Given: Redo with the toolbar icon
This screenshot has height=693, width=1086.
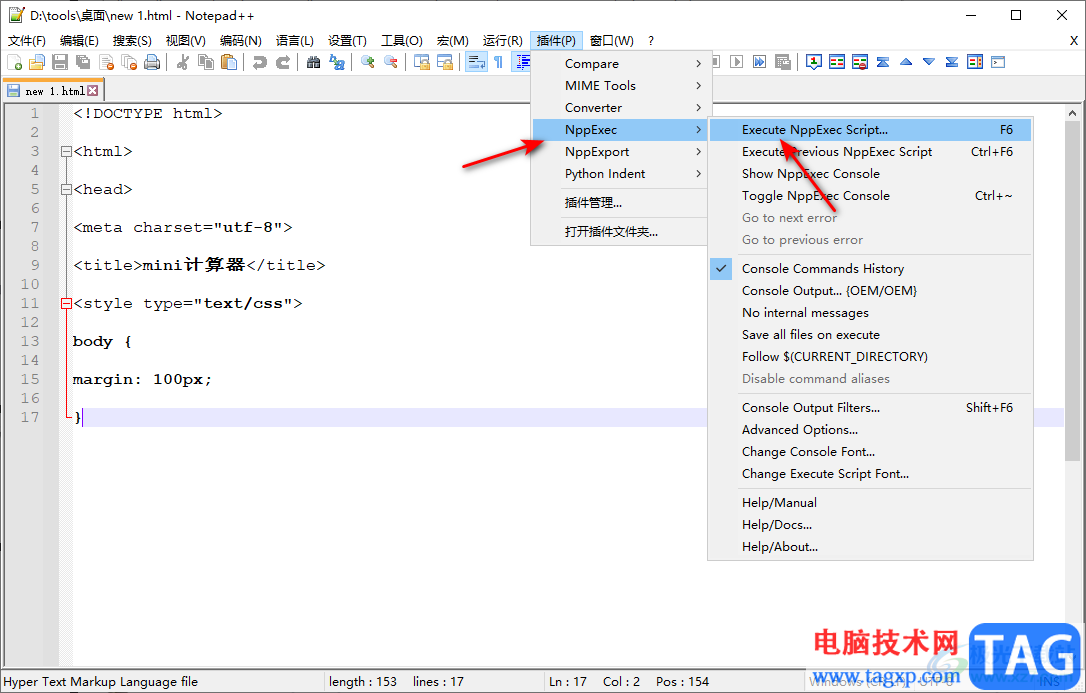Looking at the screenshot, I should click(x=283, y=62).
